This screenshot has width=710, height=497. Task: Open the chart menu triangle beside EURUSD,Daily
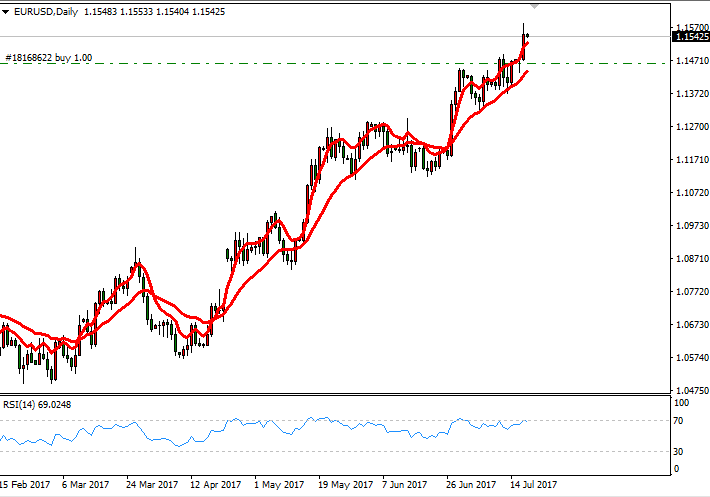coord(5,12)
